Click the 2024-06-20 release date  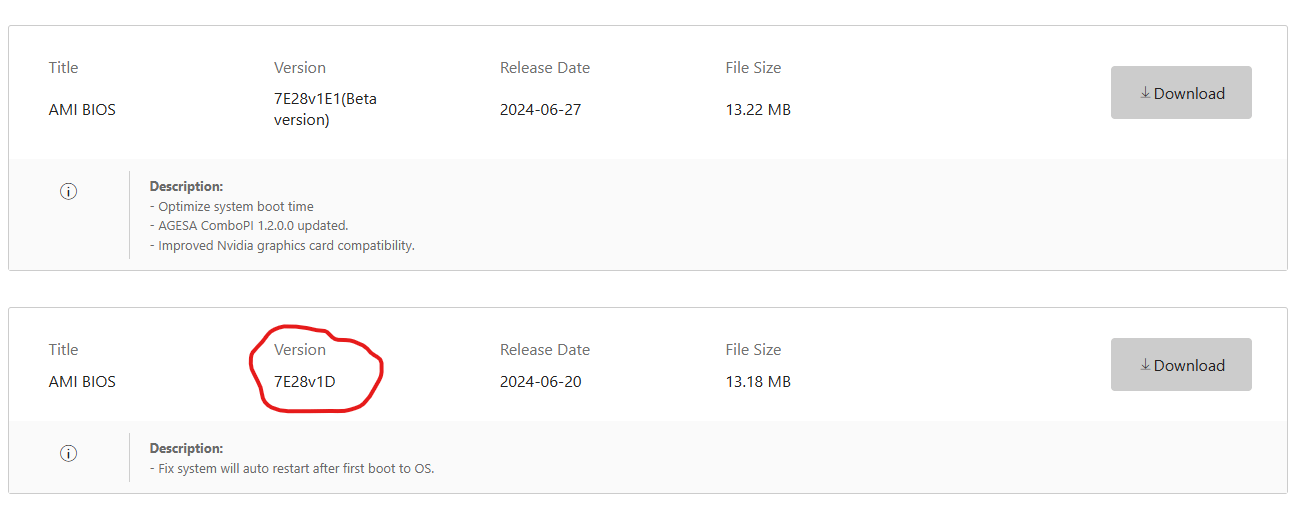click(x=540, y=382)
